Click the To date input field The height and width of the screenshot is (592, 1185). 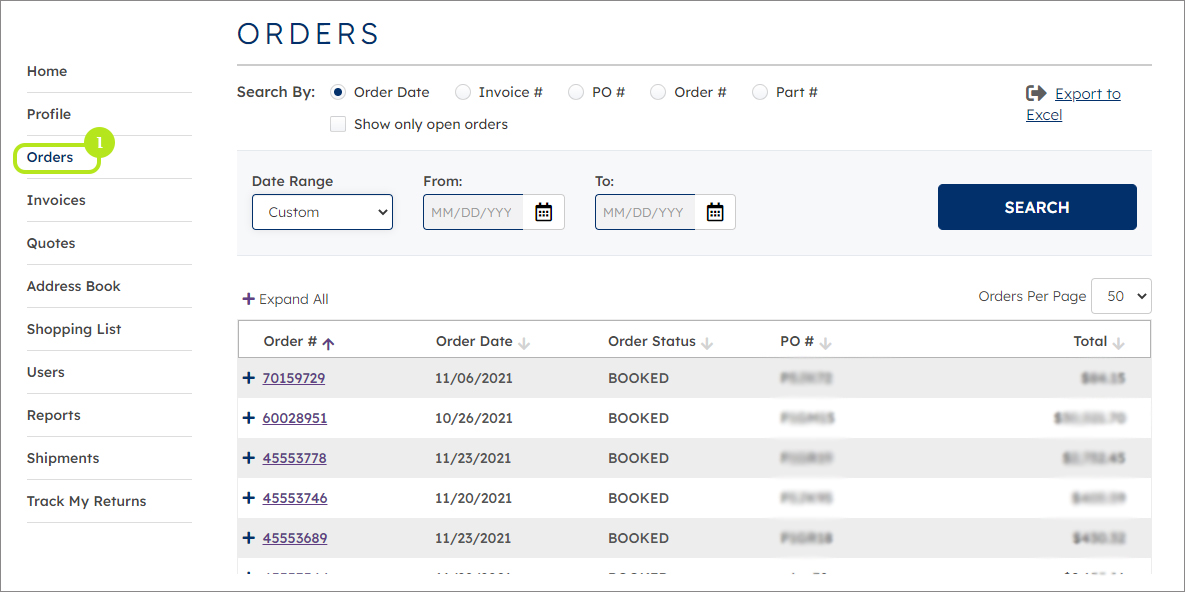(x=645, y=212)
